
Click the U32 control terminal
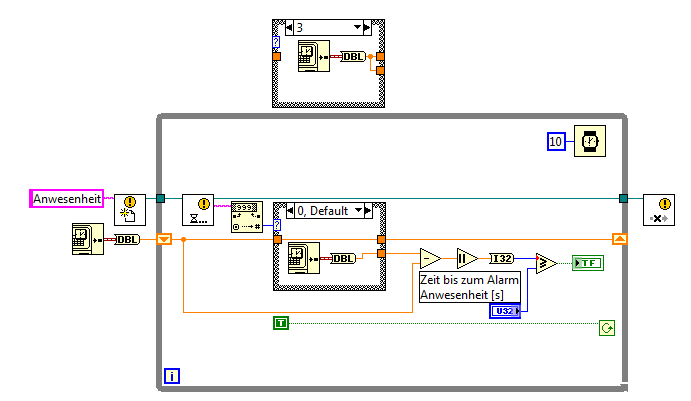coord(505,311)
